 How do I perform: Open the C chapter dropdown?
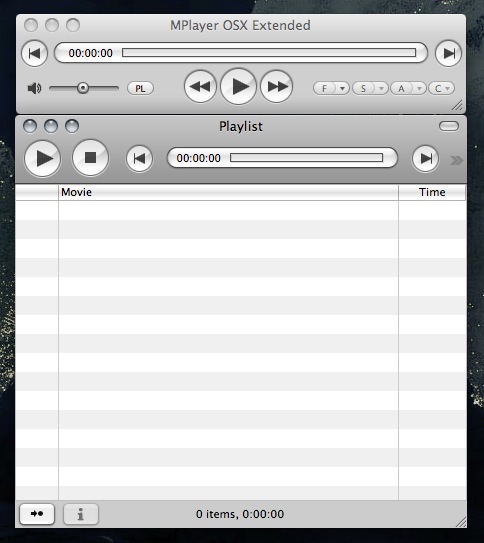tap(441, 88)
